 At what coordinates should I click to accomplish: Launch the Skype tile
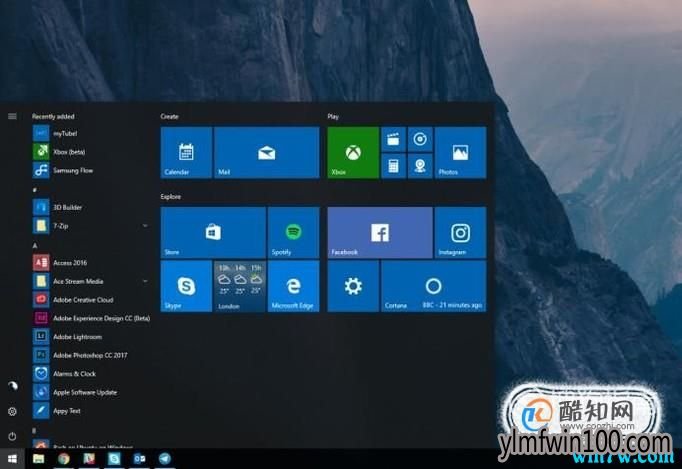pos(186,286)
